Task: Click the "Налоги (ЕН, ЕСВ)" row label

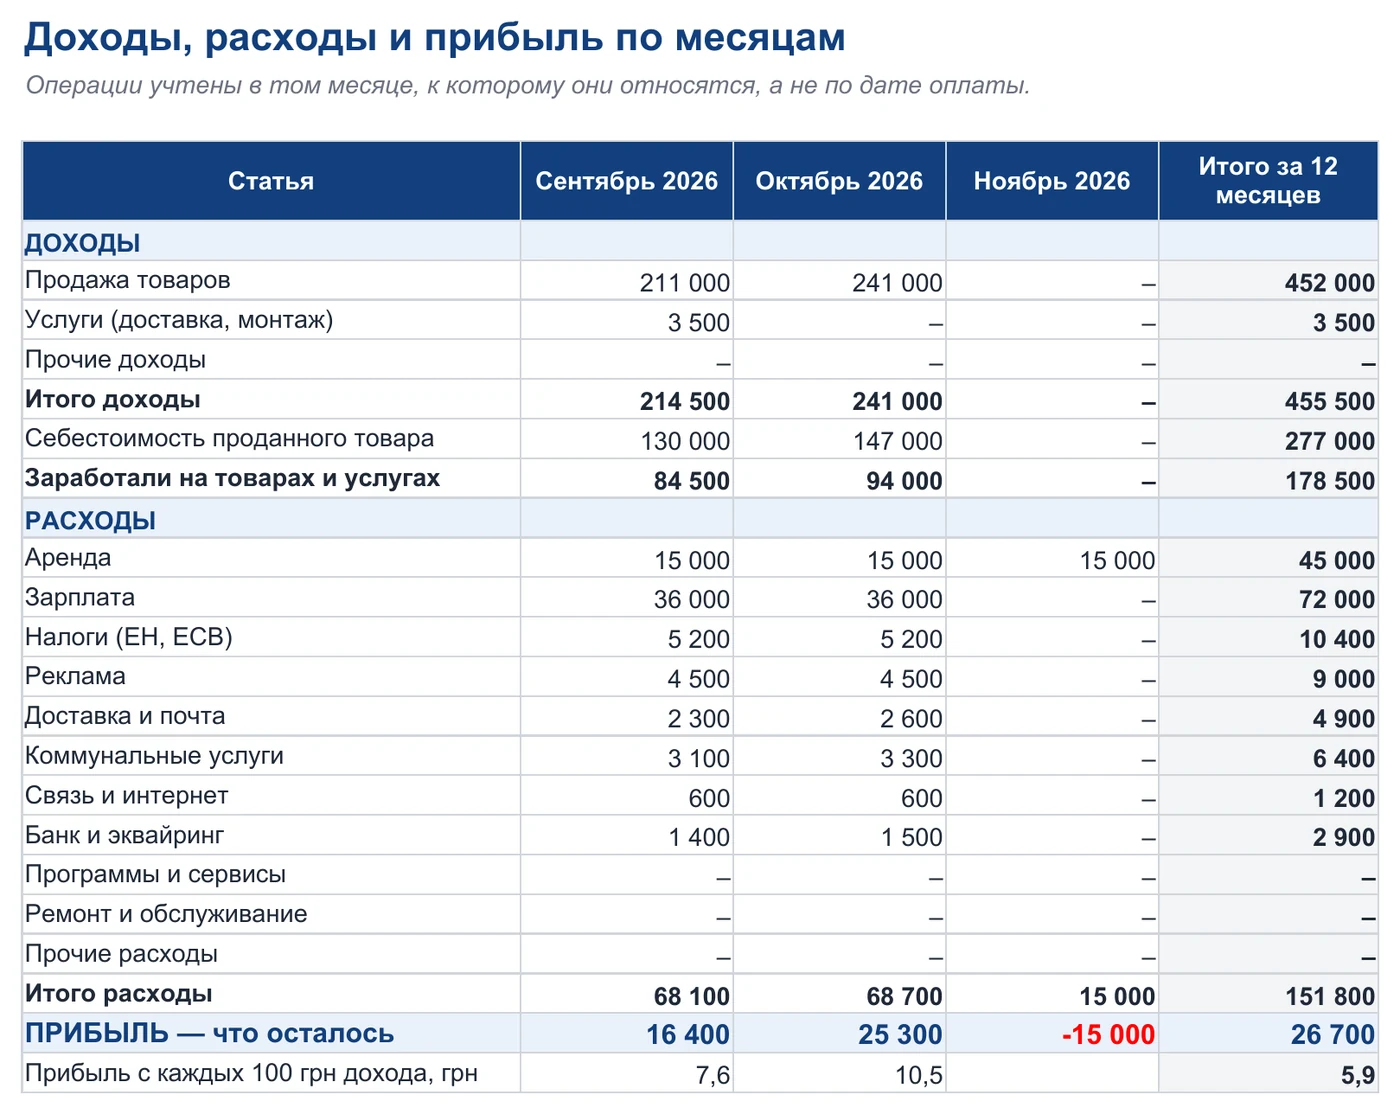Action: (128, 637)
